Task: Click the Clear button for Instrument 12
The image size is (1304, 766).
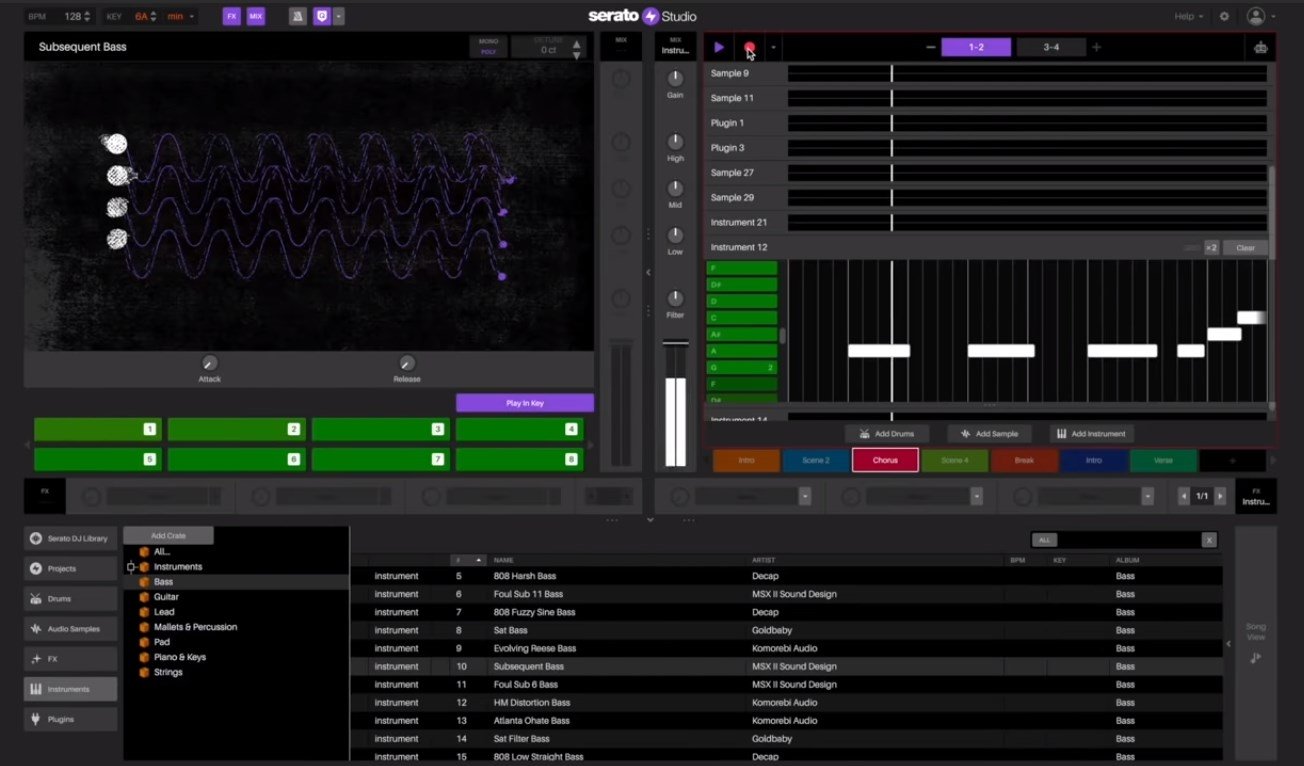Action: click(1245, 248)
